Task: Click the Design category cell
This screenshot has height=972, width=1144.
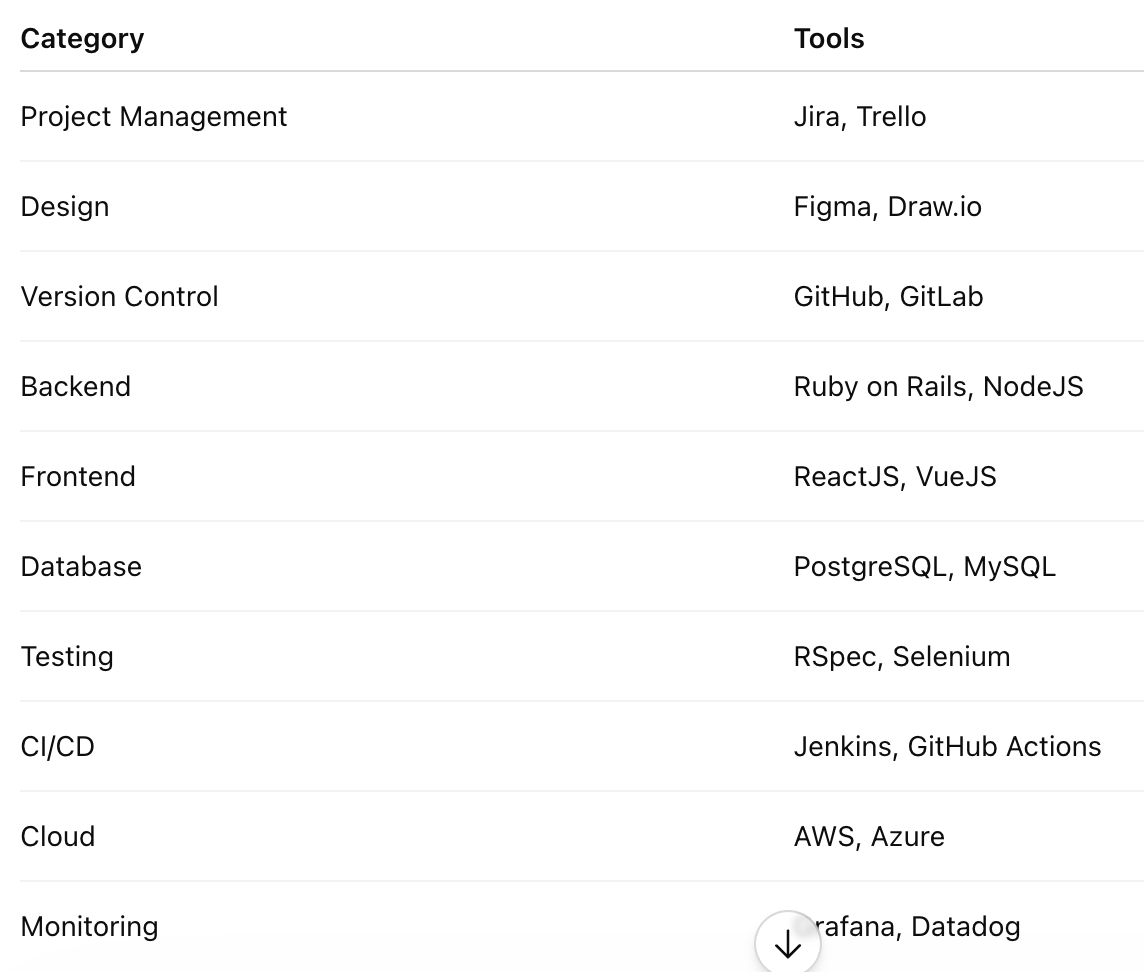Action: (65, 207)
